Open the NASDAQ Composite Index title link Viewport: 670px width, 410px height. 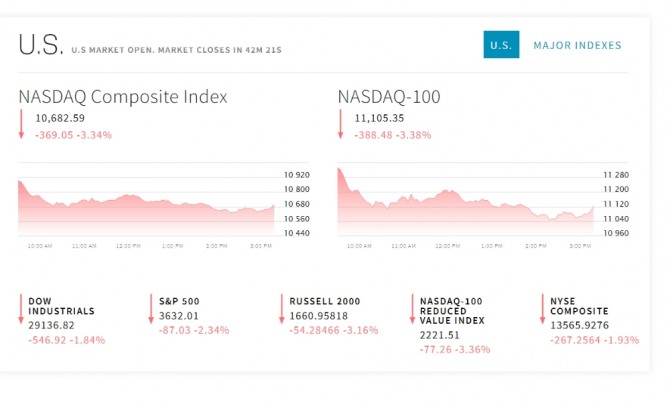(123, 97)
